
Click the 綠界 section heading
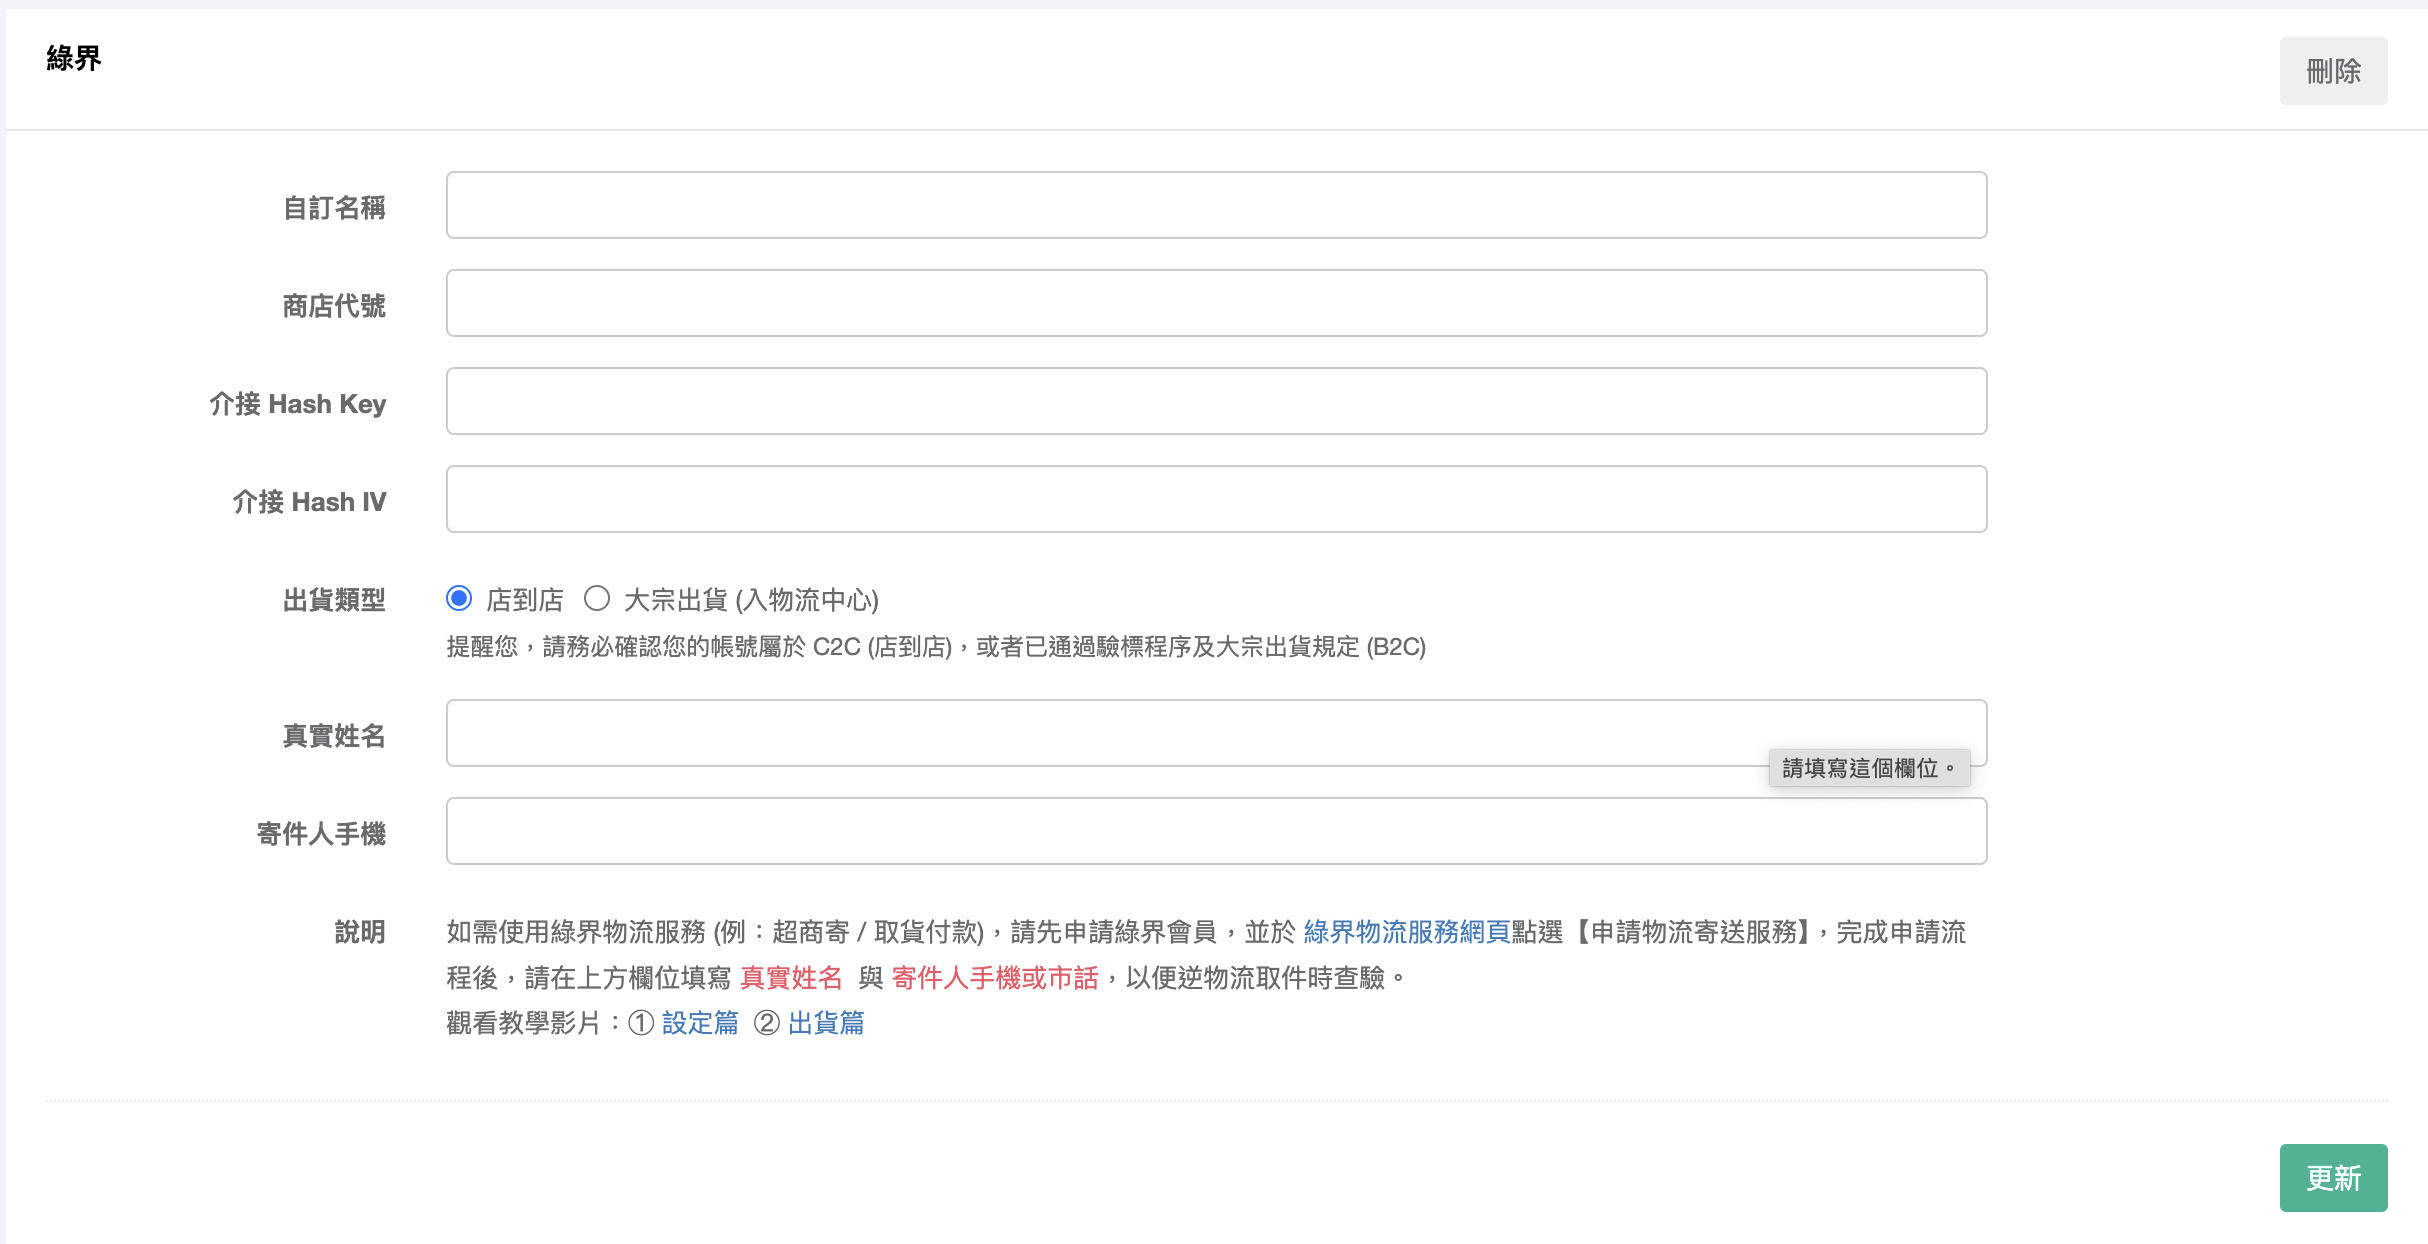click(x=74, y=59)
